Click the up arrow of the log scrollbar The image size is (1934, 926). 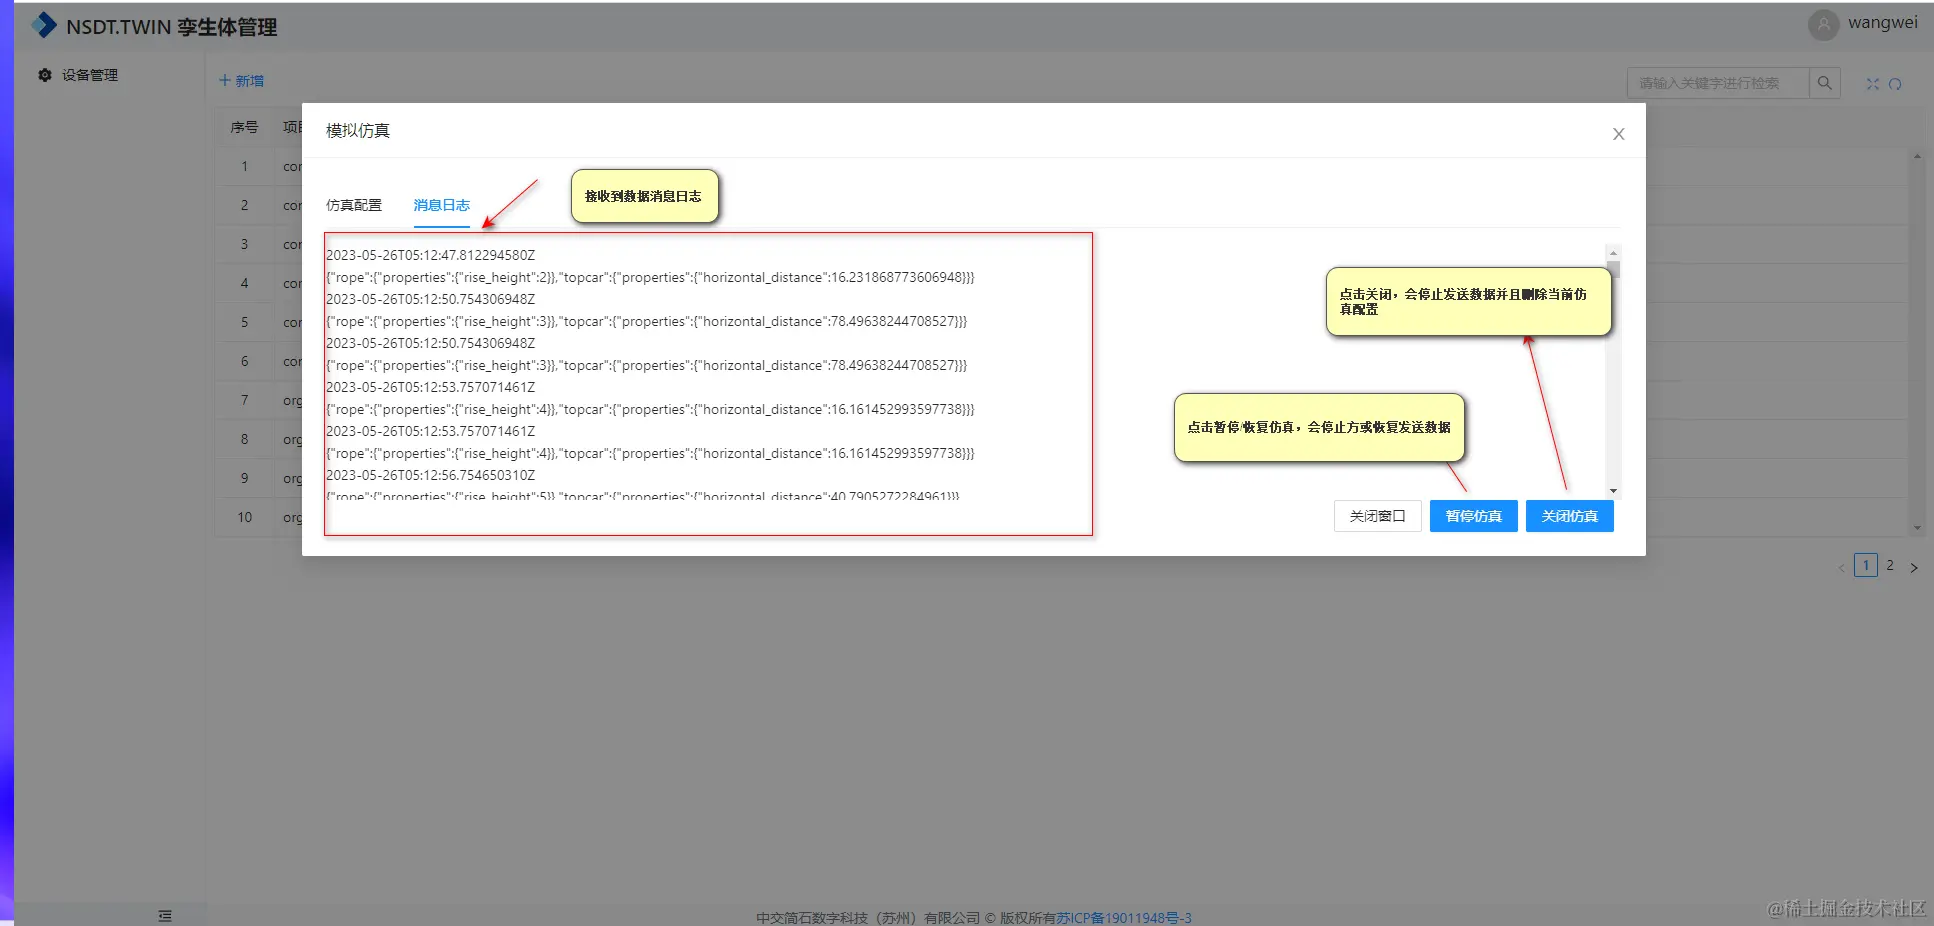coord(1613,253)
